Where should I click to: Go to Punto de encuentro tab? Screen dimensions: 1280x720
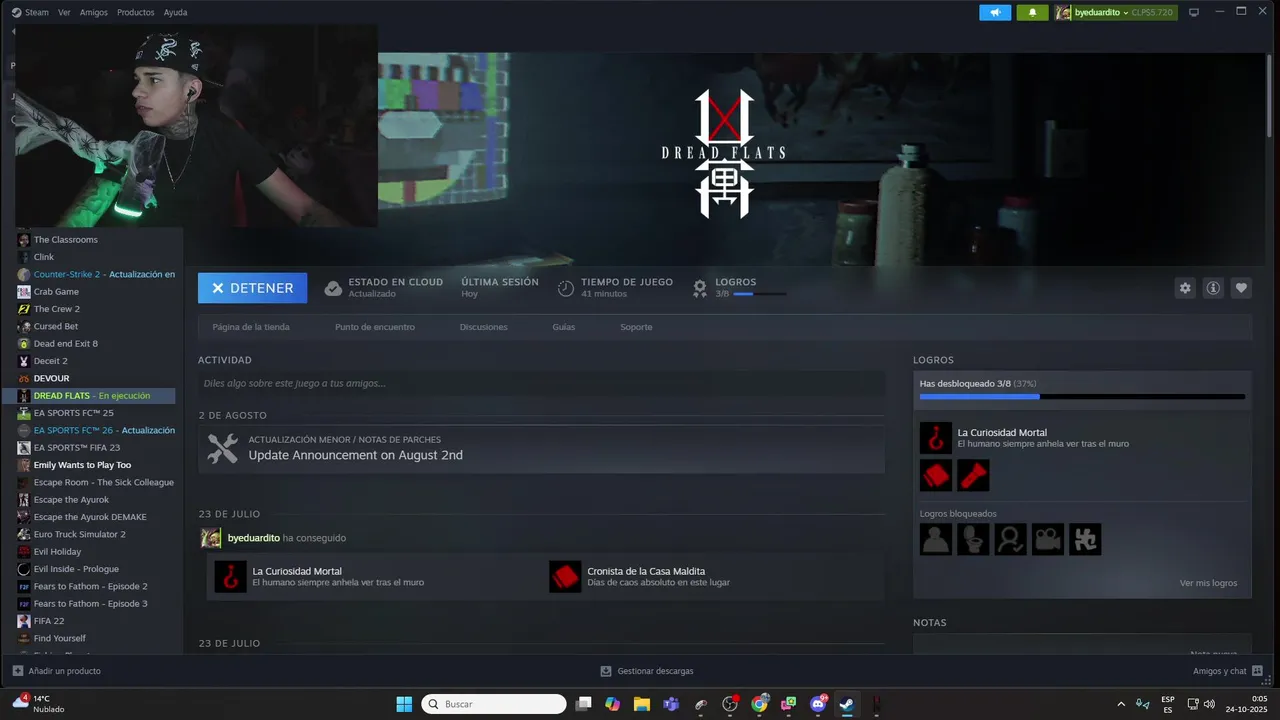point(375,327)
